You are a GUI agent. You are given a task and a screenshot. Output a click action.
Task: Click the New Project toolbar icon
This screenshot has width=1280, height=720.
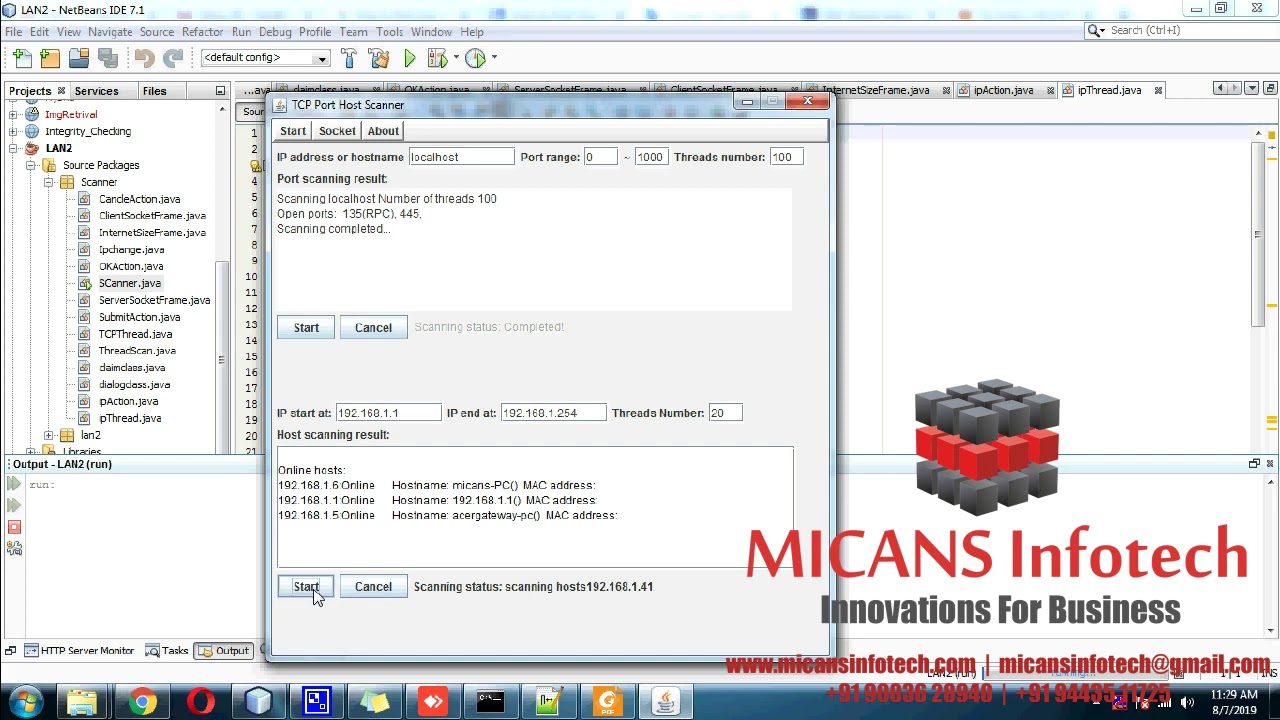point(50,59)
